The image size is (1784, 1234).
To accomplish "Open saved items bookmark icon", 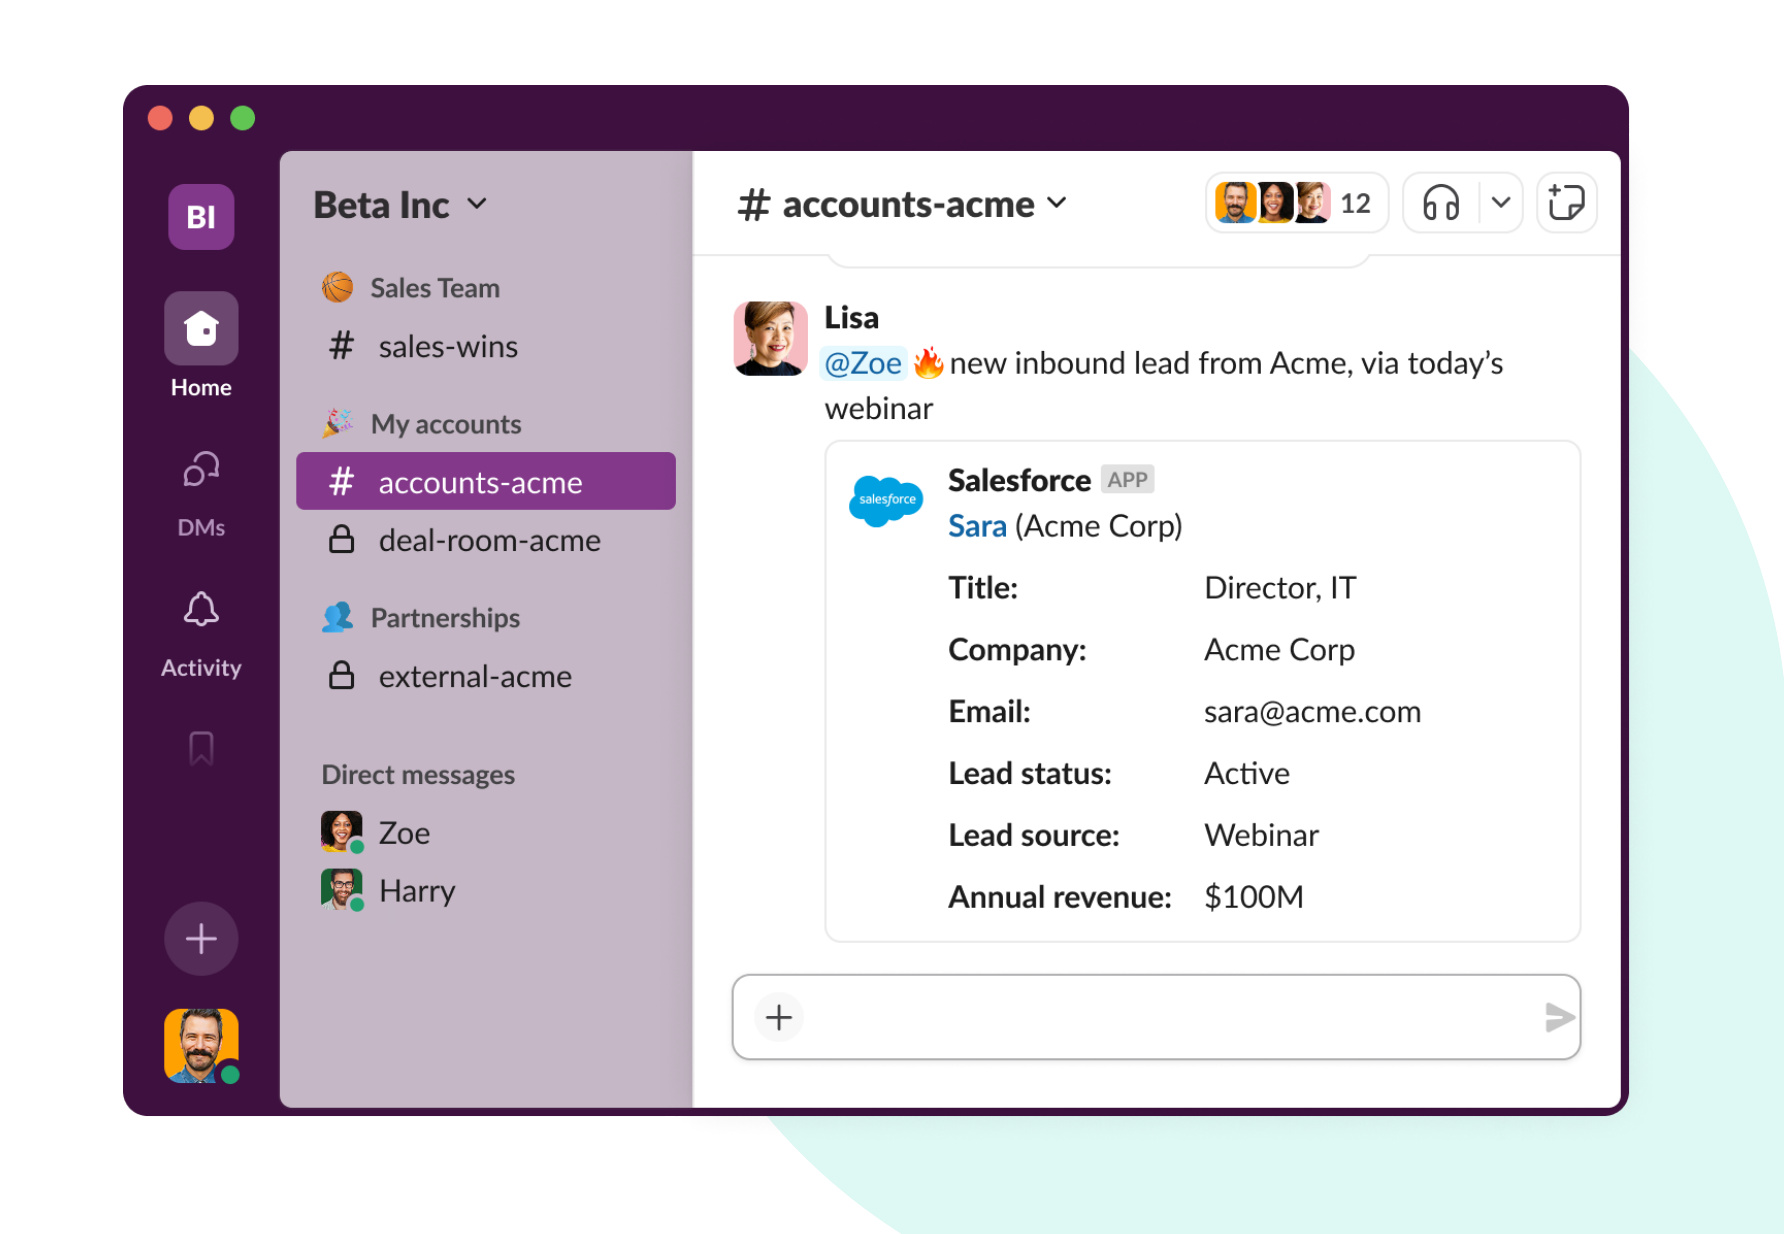I will 201,748.
